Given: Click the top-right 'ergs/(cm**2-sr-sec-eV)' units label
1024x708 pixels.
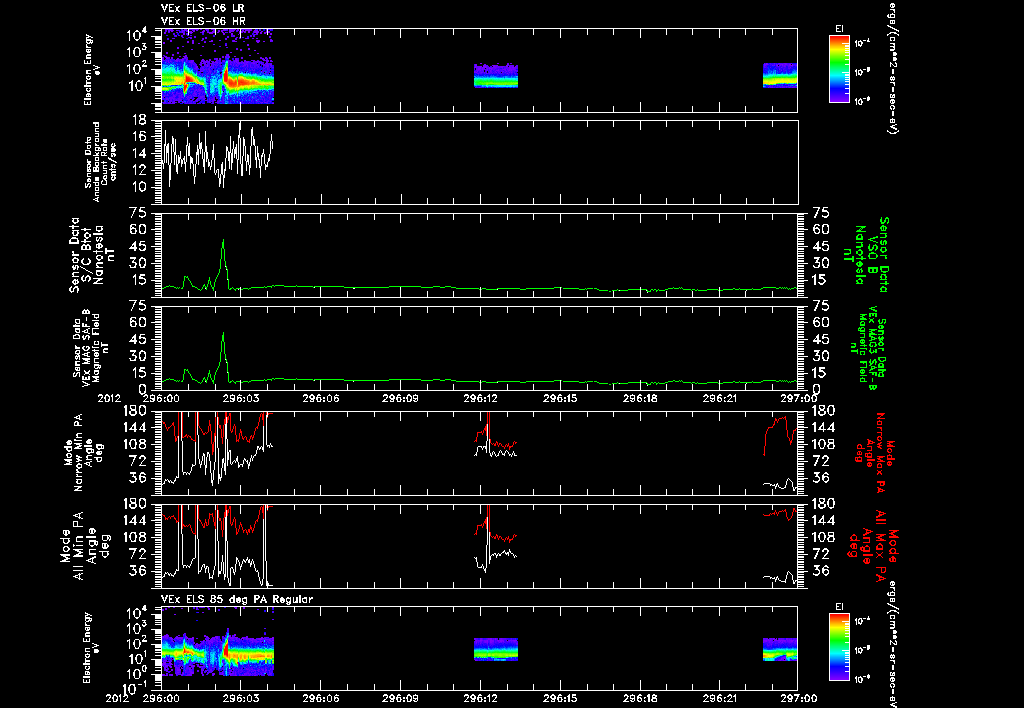Looking at the screenshot, I should coord(891,67).
